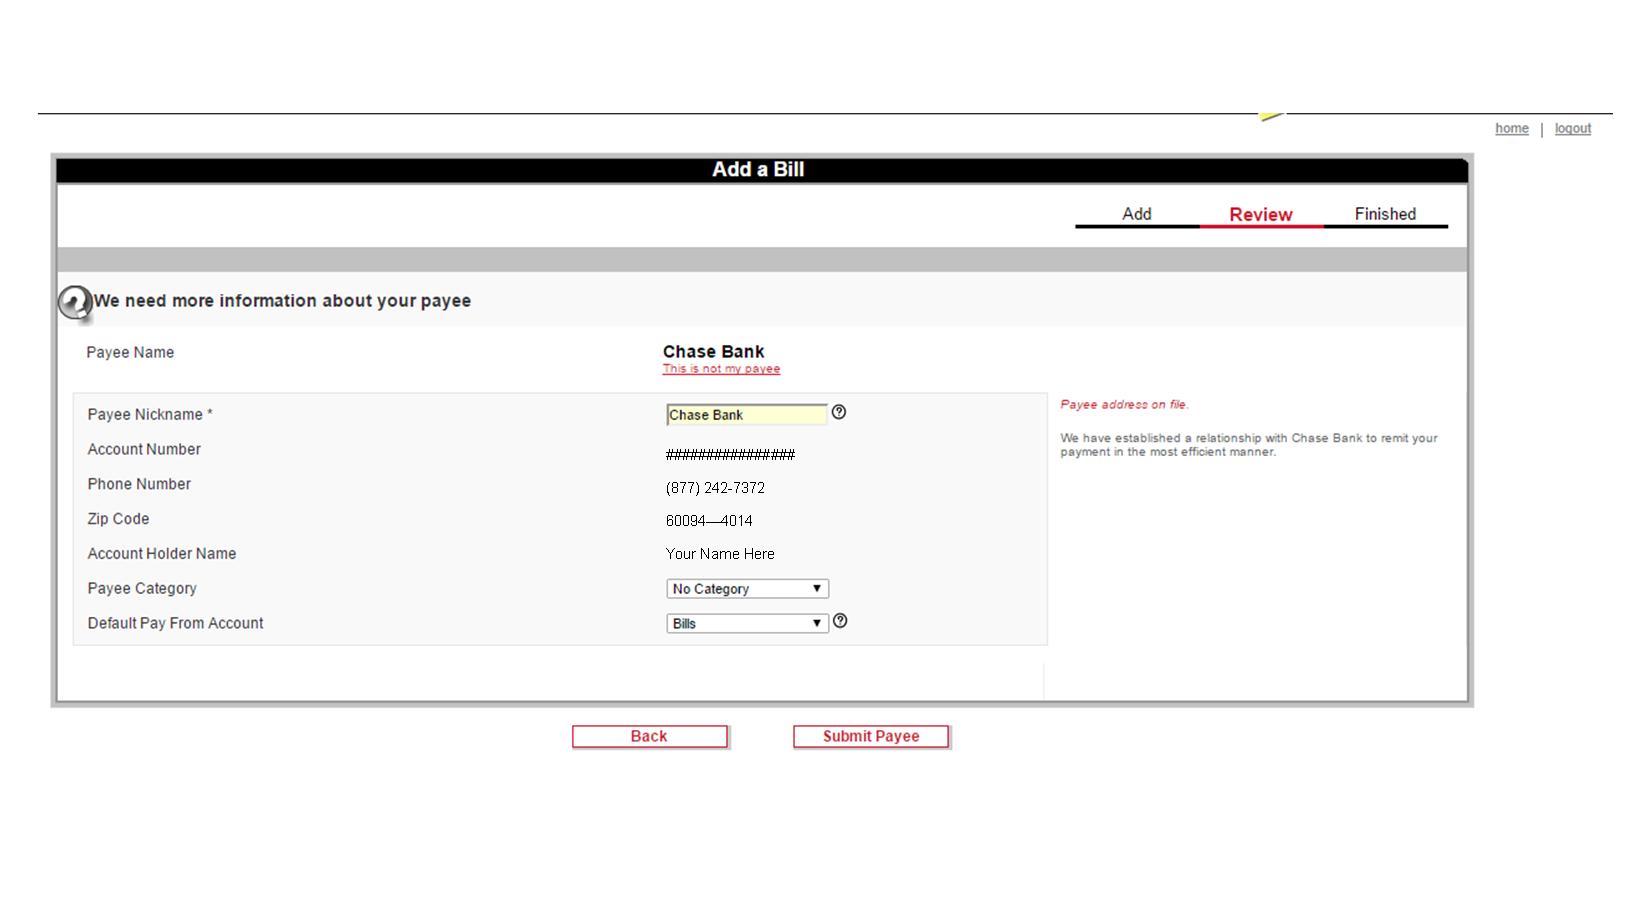Click the logout link
The image size is (1650, 900).
tap(1573, 128)
